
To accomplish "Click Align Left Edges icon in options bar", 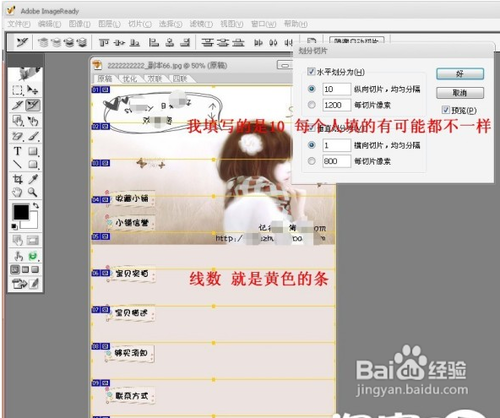I will click(x=153, y=43).
